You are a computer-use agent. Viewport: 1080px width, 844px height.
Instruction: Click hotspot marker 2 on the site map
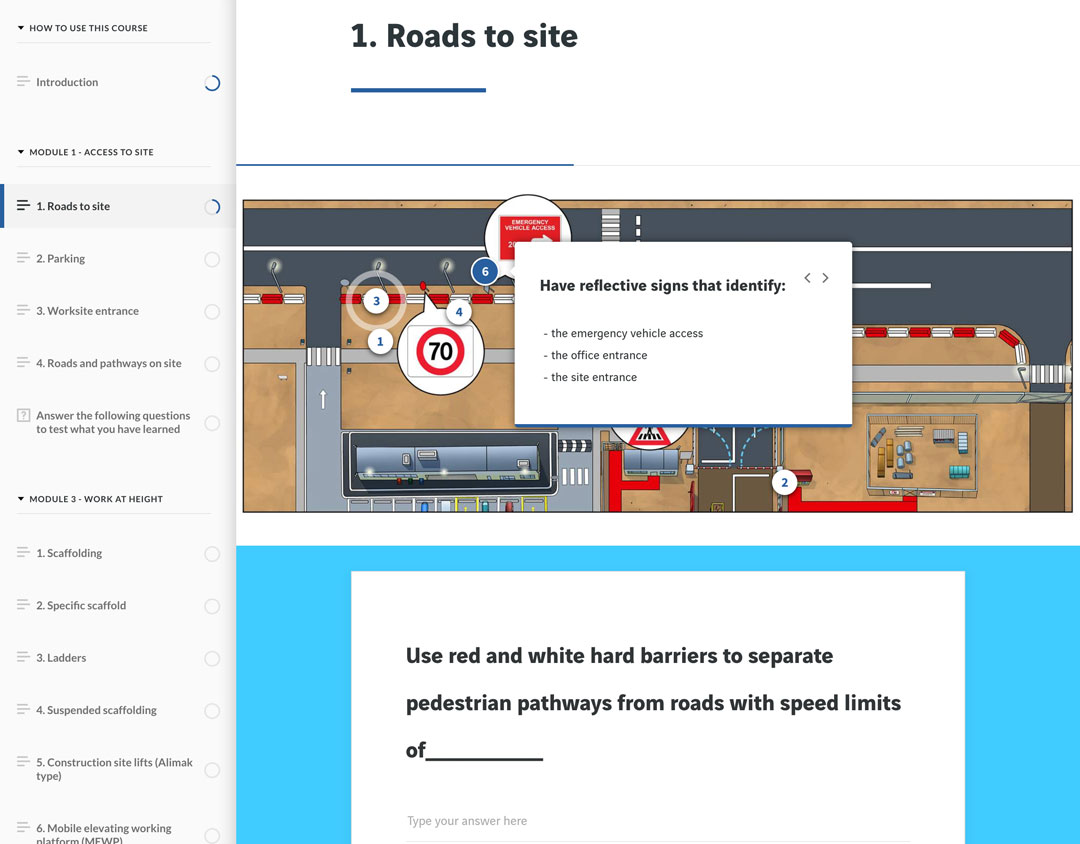click(785, 482)
